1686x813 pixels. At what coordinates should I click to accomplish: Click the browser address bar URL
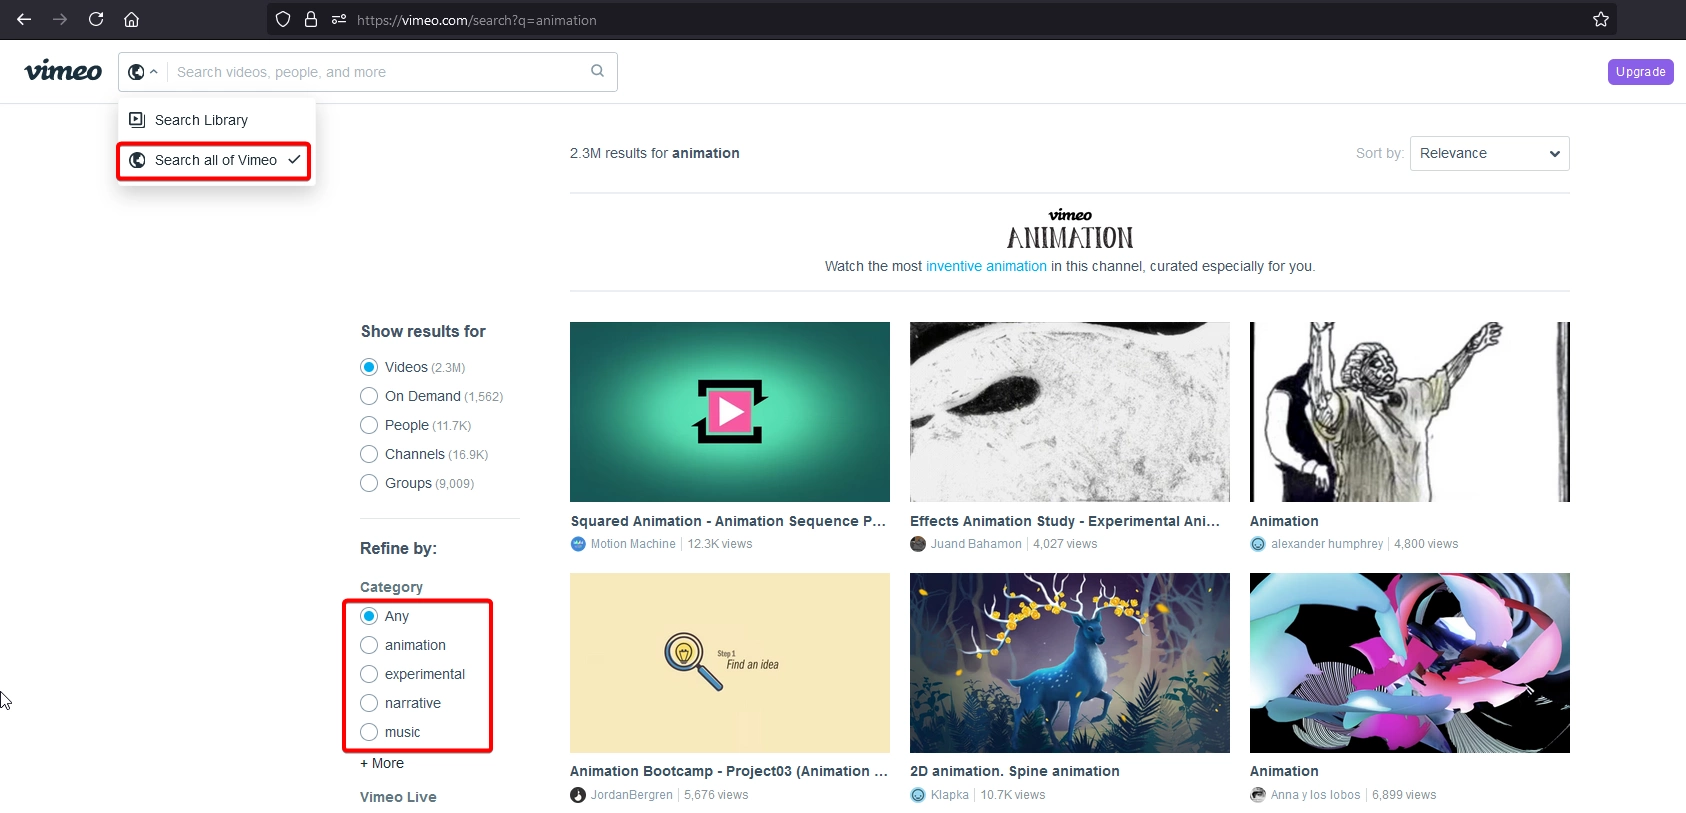pyautogui.click(x=477, y=20)
